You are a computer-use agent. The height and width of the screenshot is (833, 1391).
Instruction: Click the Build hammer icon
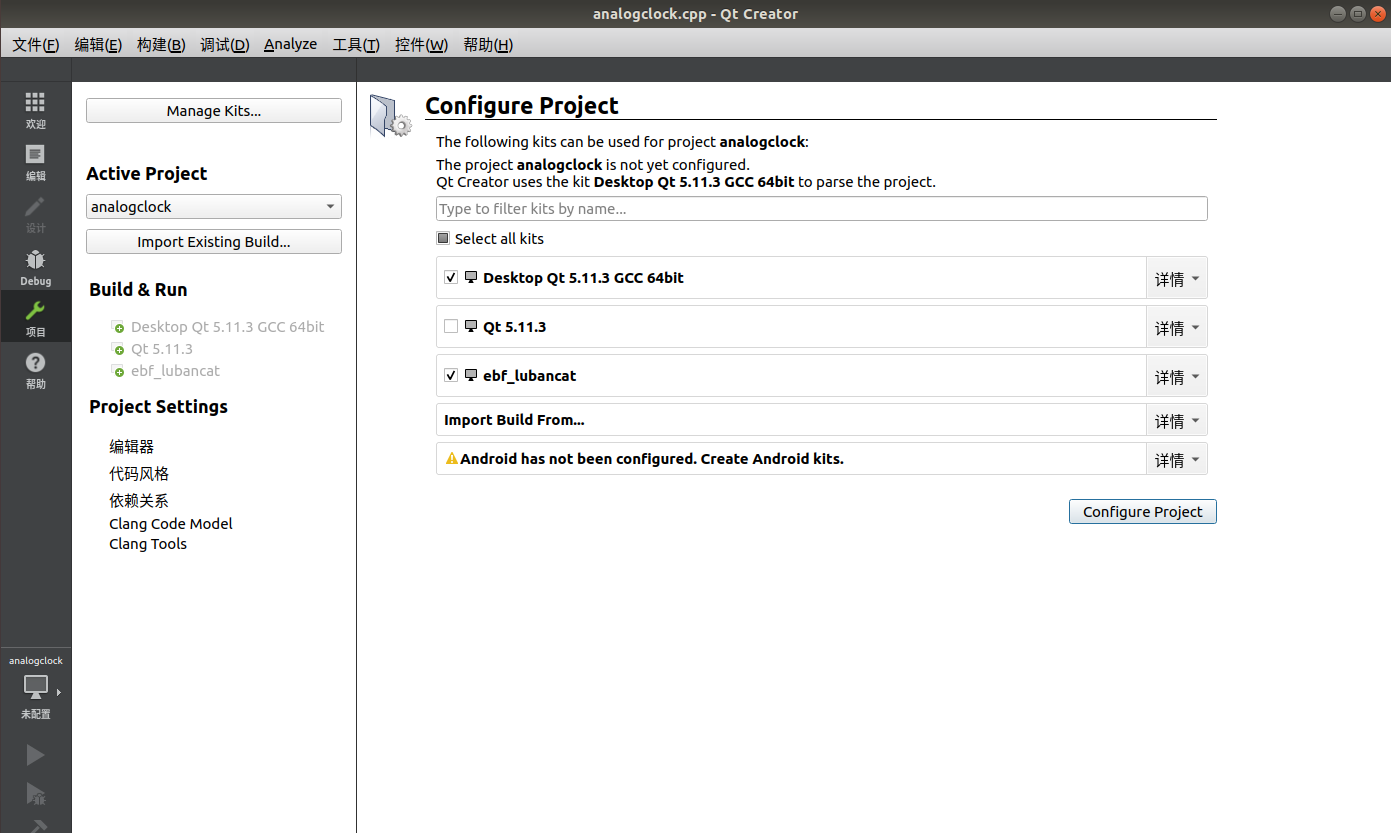point(35,826)
